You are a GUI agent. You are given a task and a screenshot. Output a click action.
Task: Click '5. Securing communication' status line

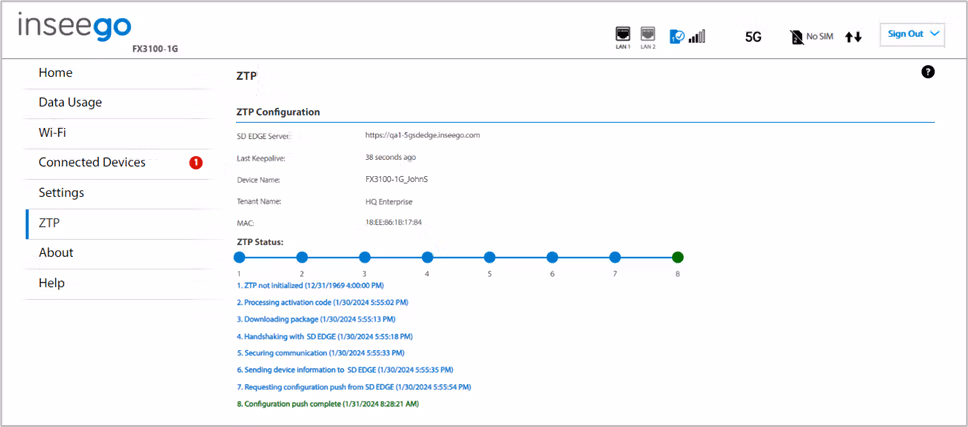(x=320, y=354)
